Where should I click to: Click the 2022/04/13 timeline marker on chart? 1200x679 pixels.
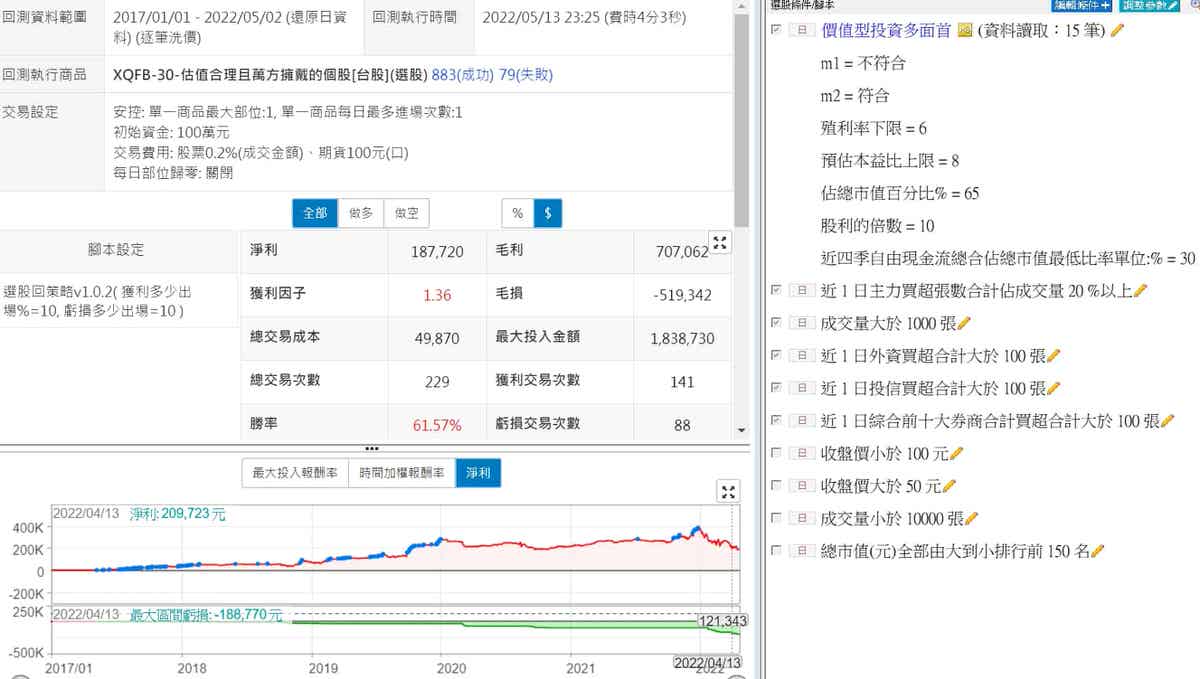click(707, 662)
